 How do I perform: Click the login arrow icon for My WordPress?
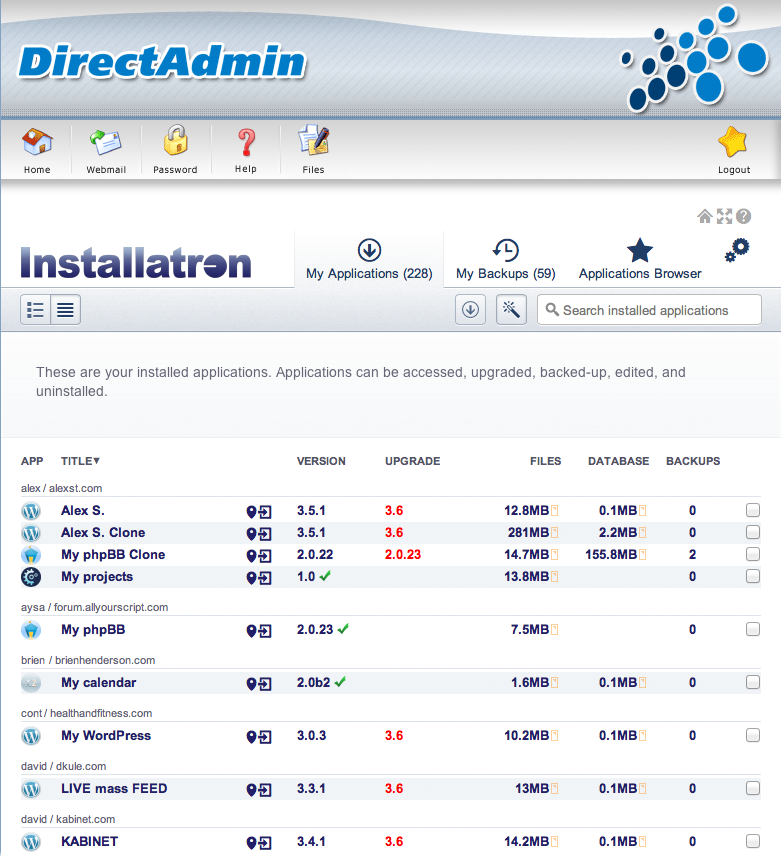(x=265, y=737)
